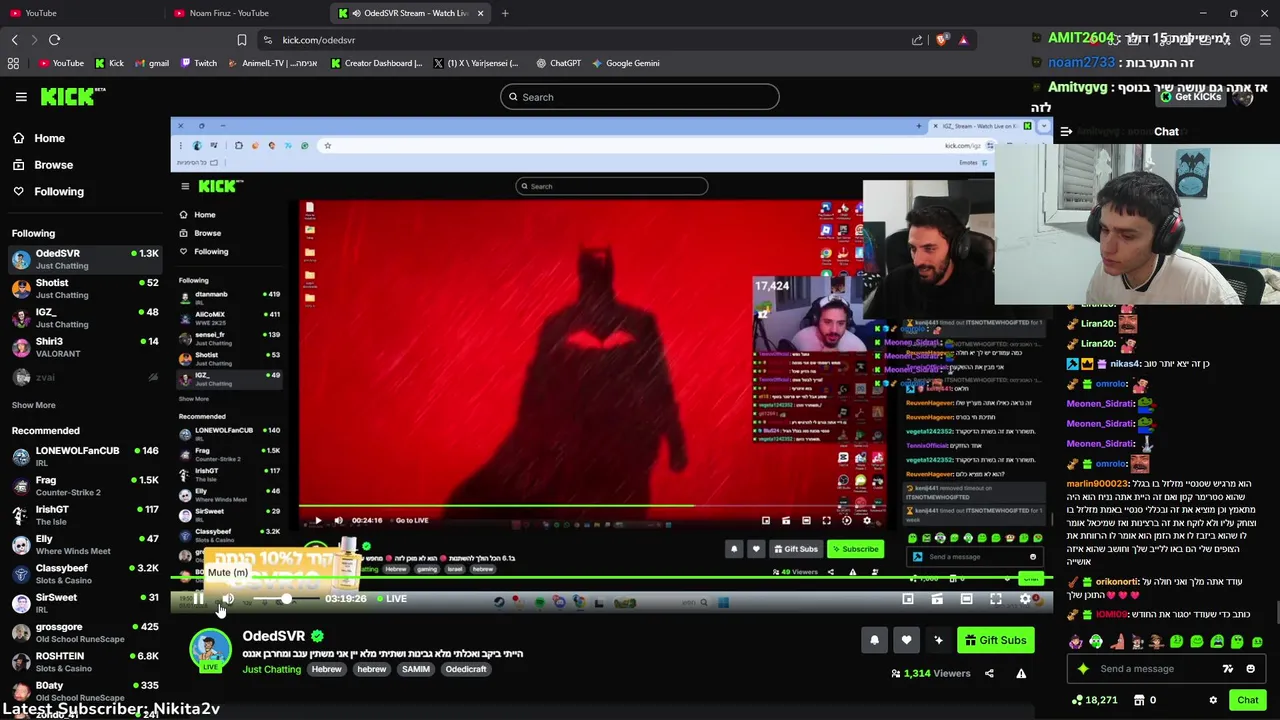
Task: Open the Creator Dashboard bookmark
Action: tap(377, 63)
